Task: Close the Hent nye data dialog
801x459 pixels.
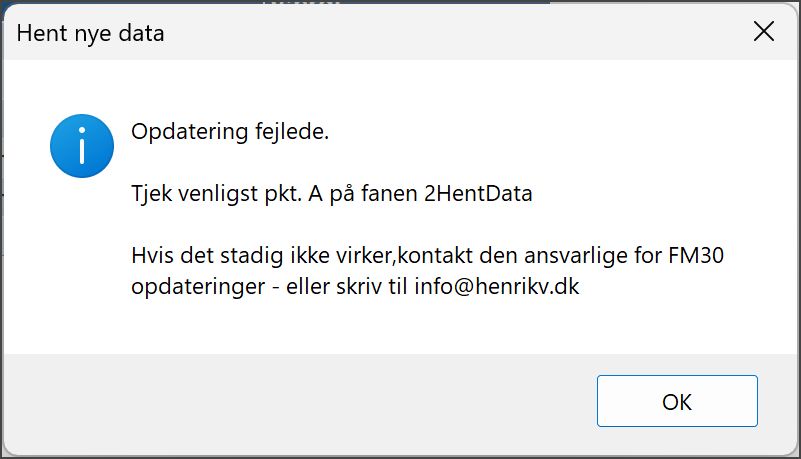Action: (x=764, y=32)
